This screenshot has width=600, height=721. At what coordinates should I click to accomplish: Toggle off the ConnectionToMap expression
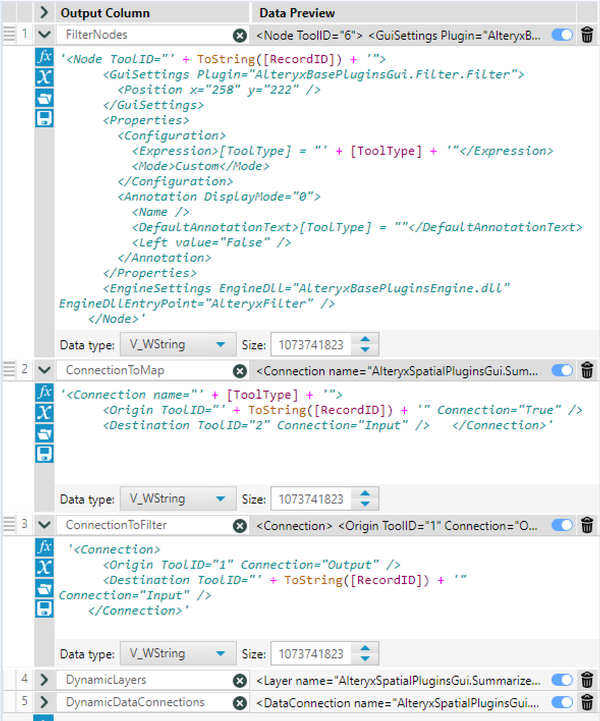pos(562,370)
